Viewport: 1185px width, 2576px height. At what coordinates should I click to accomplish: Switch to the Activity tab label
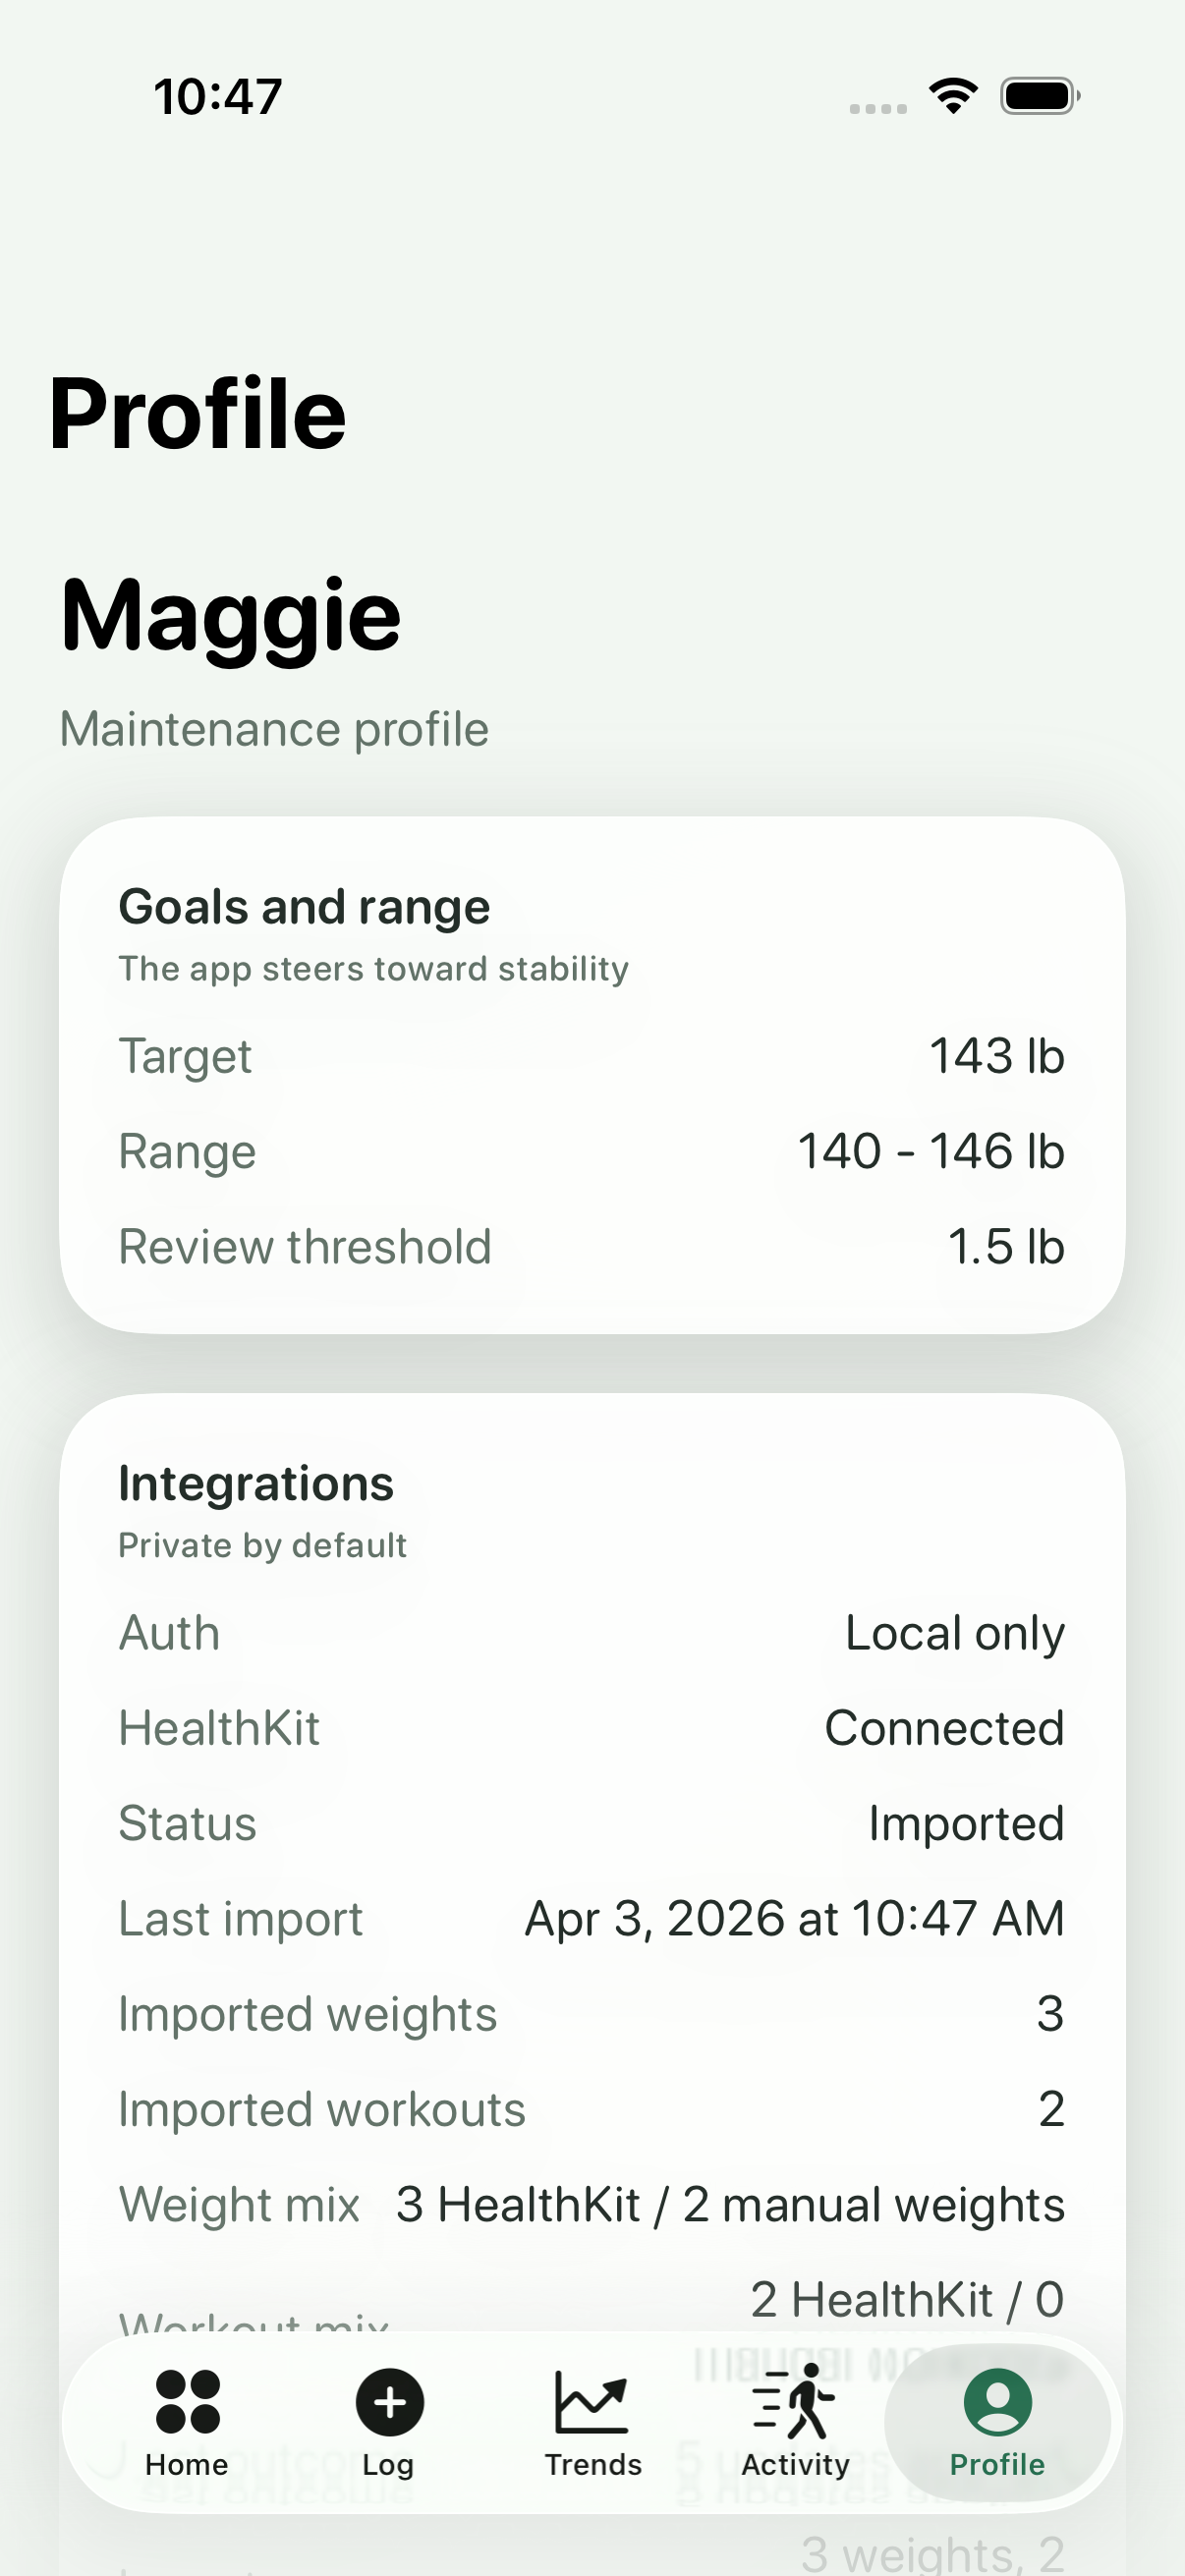[795, 2465]
